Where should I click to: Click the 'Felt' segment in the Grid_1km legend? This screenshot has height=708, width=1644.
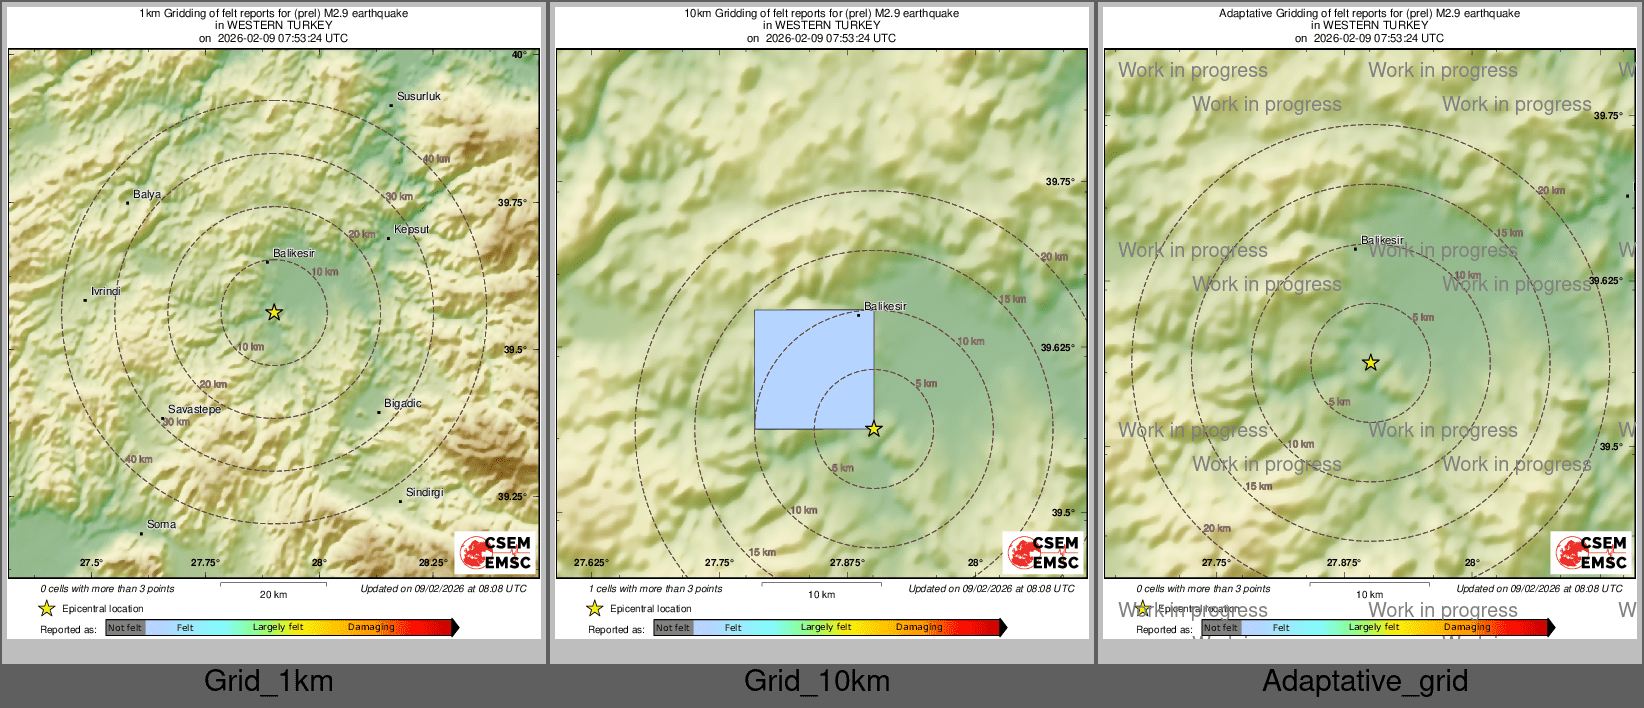pyautogui.click(x=185, y=628)
